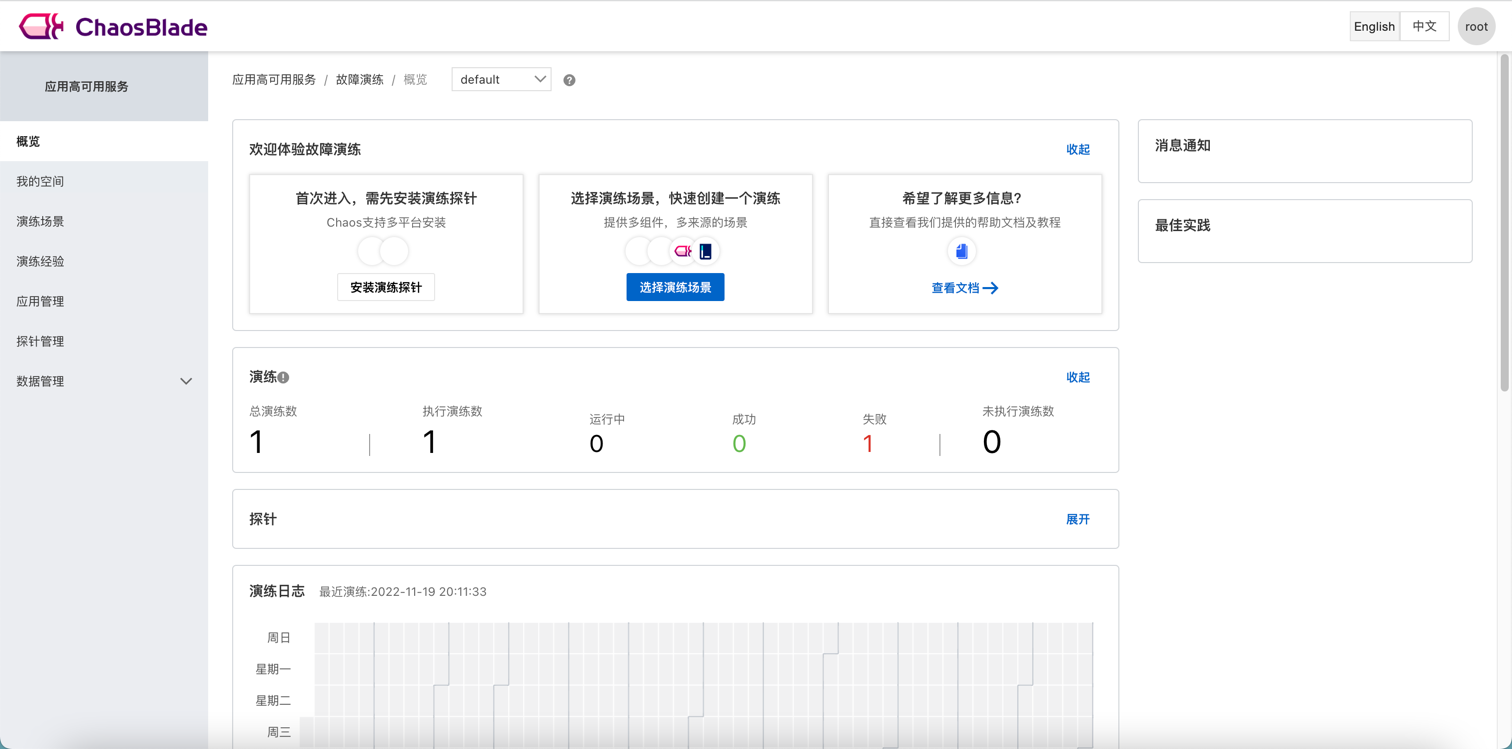Viewport: 1512px width, 749px height.
Task: Switch language to English
Action: click(1374, 27)
